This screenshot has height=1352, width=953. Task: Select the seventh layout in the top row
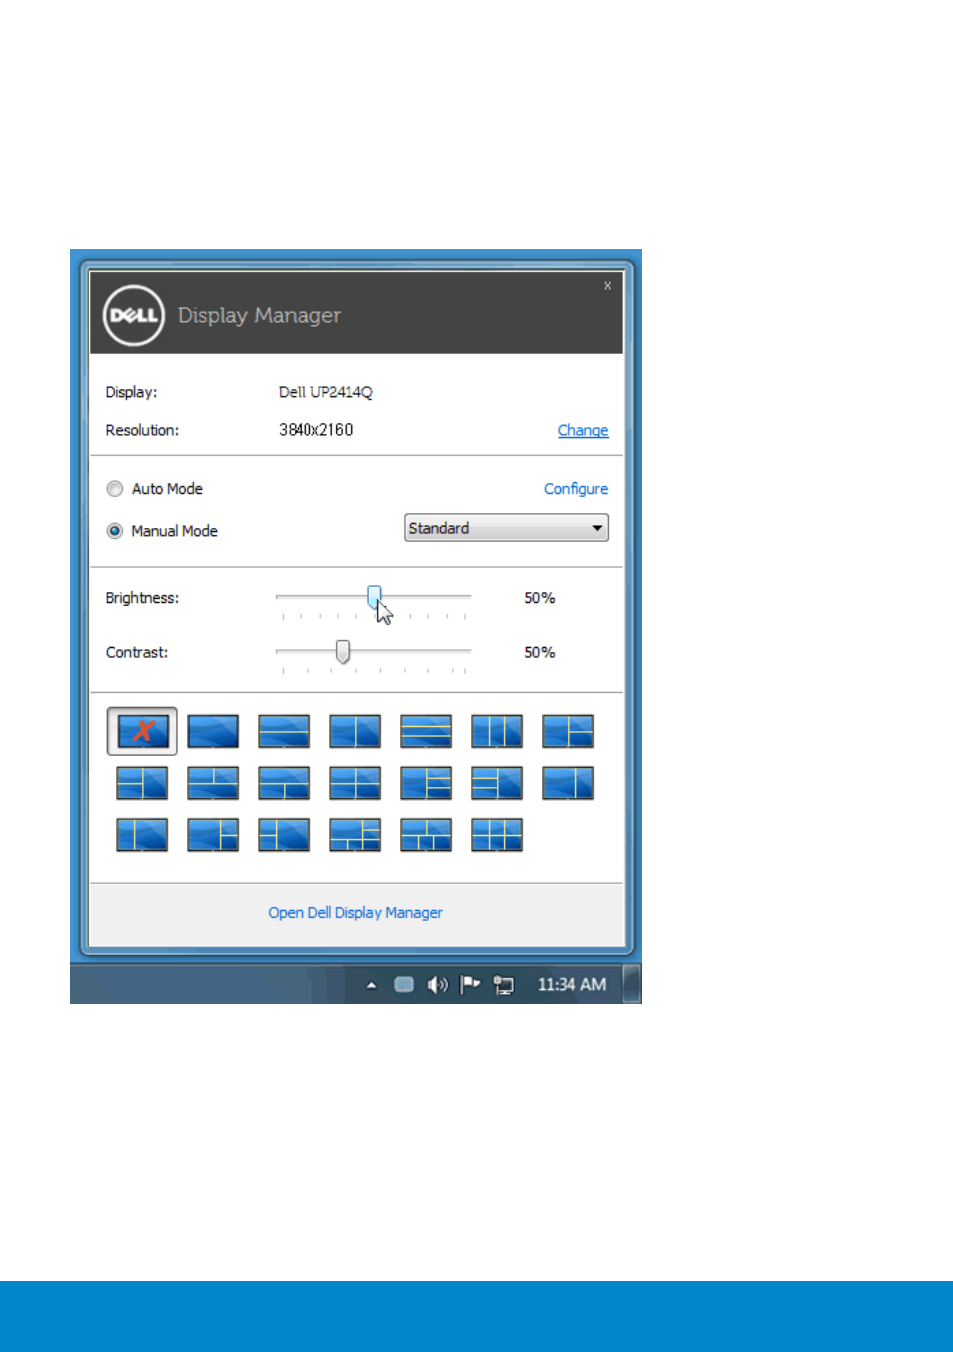(x=568, y=731)
